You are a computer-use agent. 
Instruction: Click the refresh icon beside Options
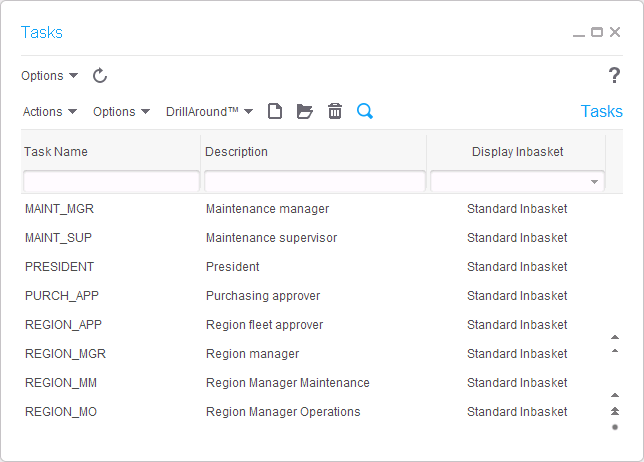click(x=100, y=76)
